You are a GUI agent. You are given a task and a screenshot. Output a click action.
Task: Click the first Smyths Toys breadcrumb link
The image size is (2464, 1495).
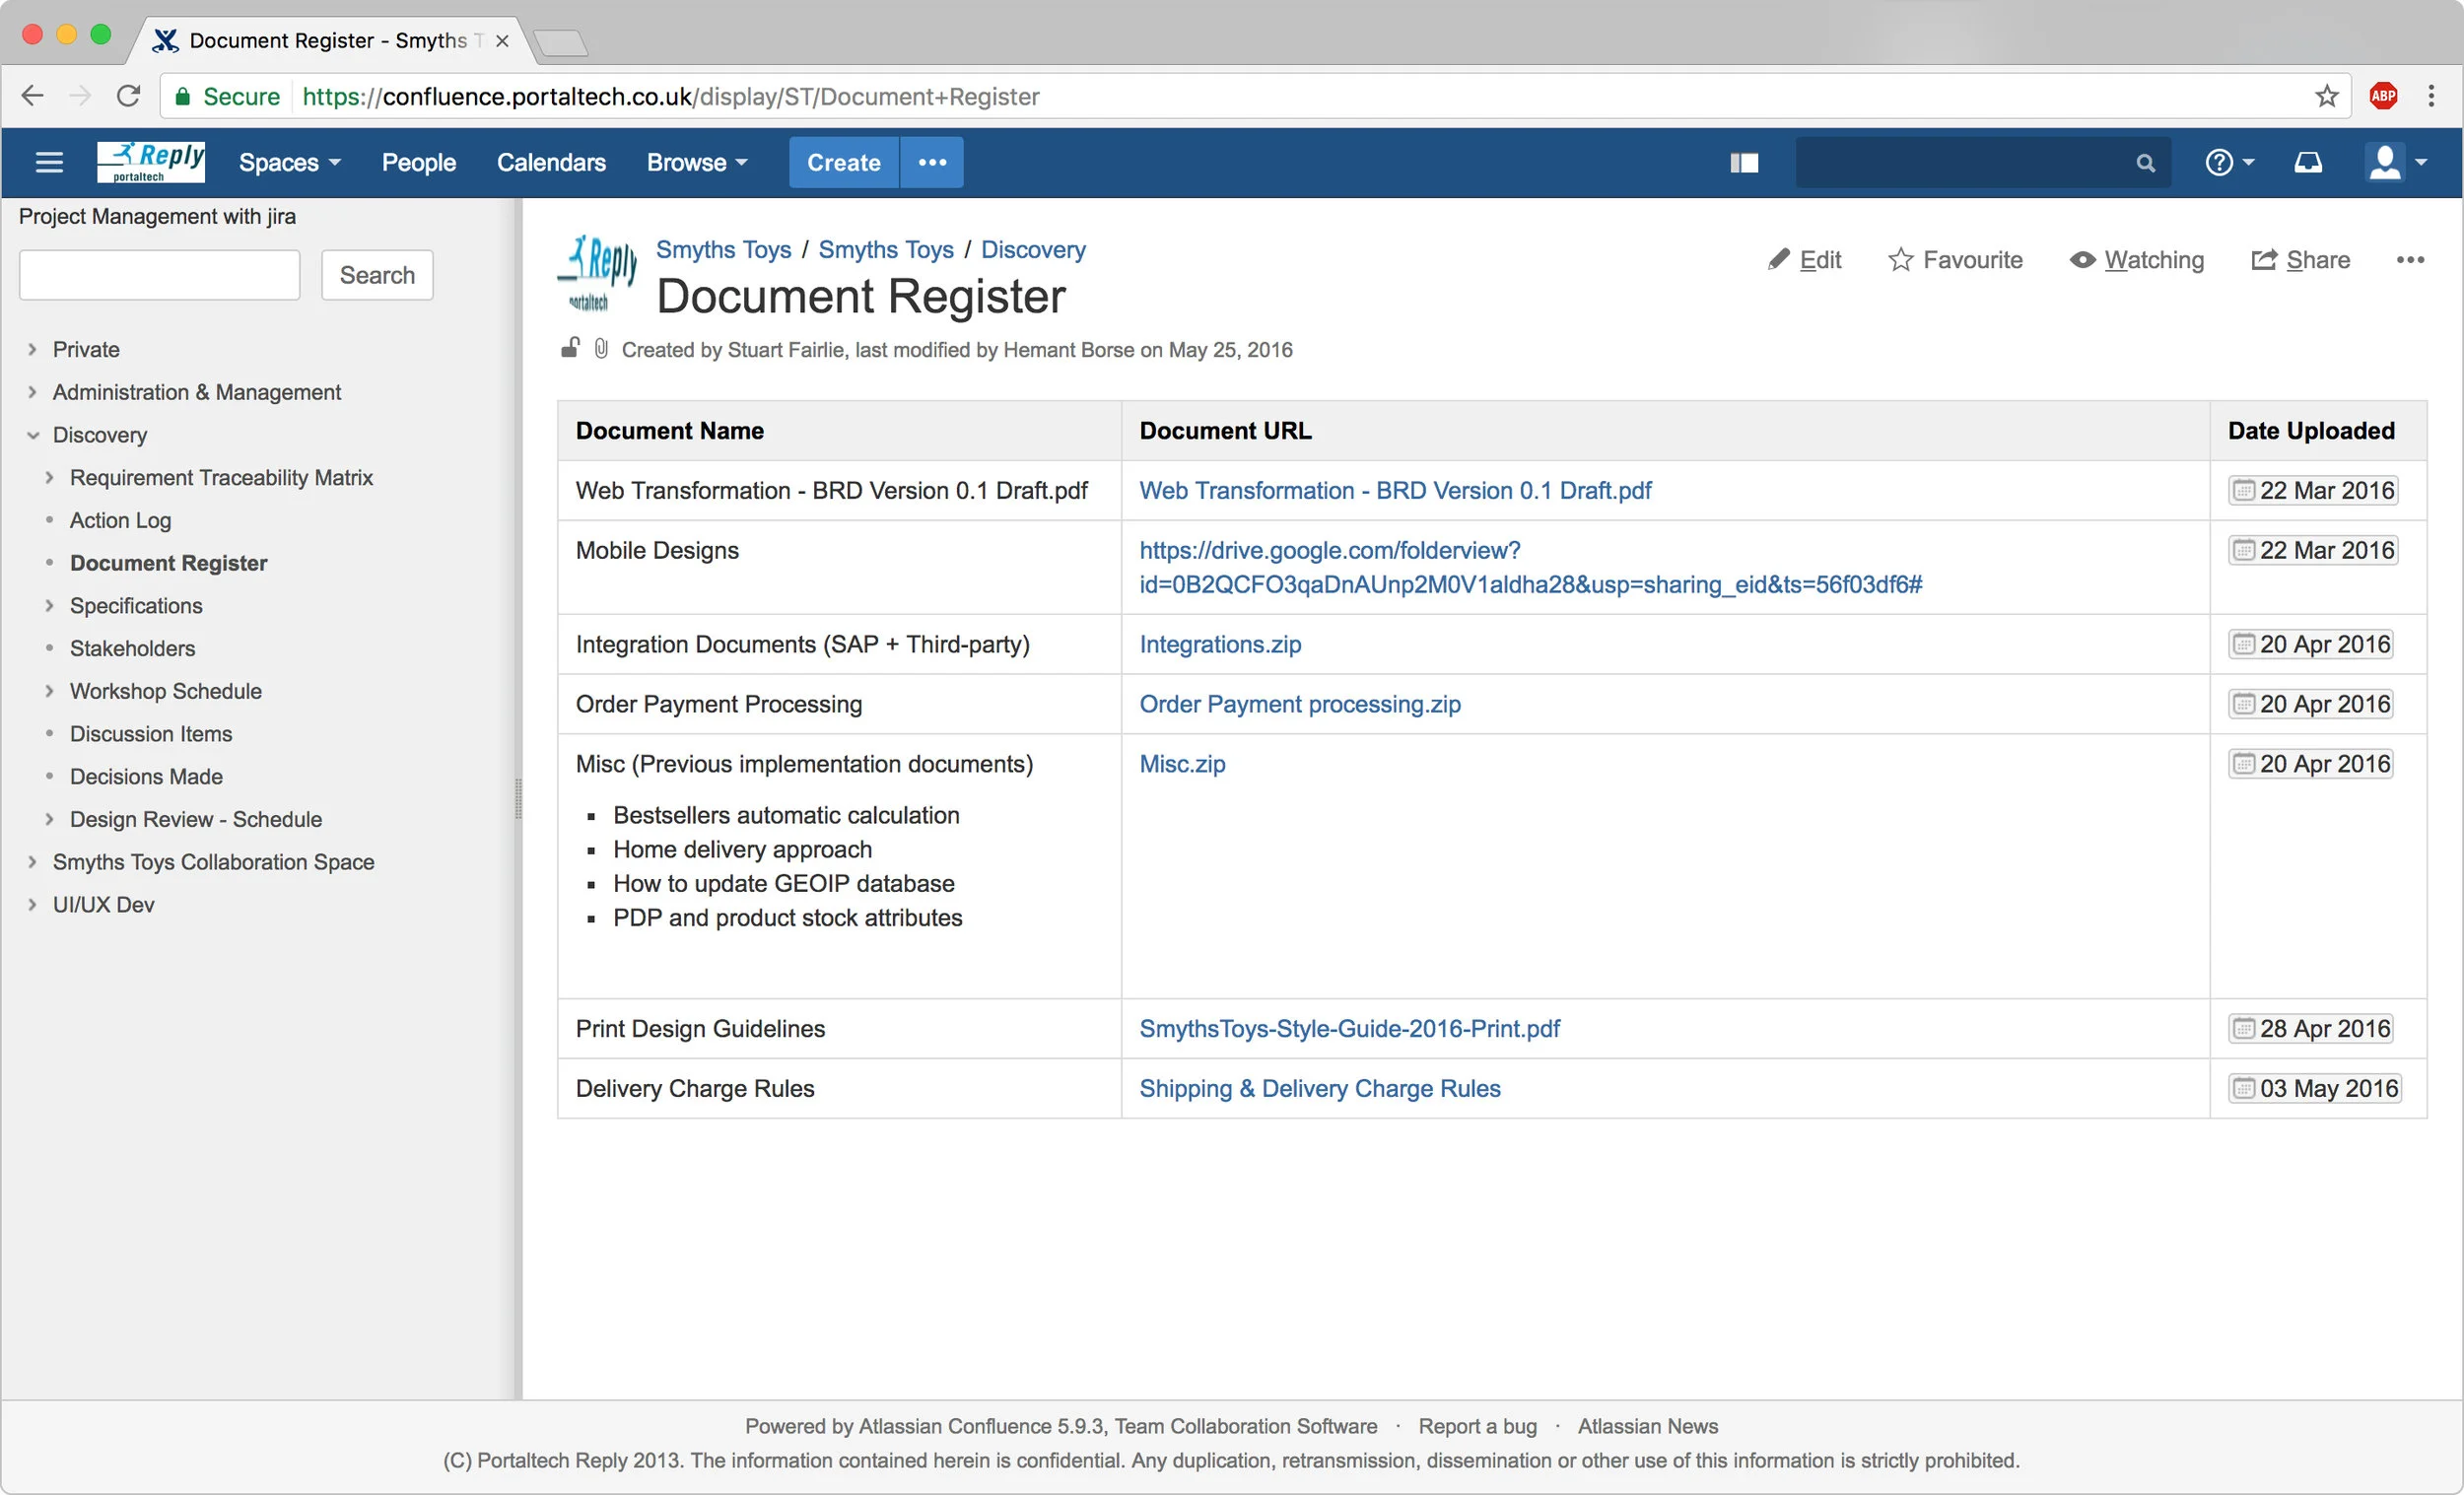(x=723, y=249)
